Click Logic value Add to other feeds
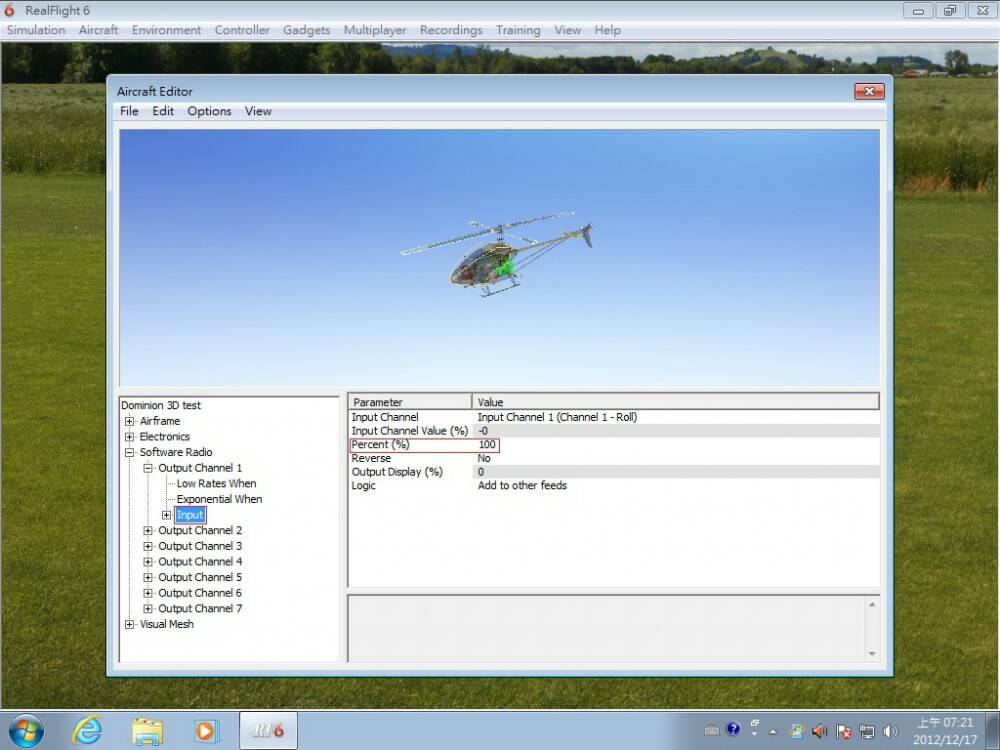This screenshot has width=1000, height=750. pos(522,486)
